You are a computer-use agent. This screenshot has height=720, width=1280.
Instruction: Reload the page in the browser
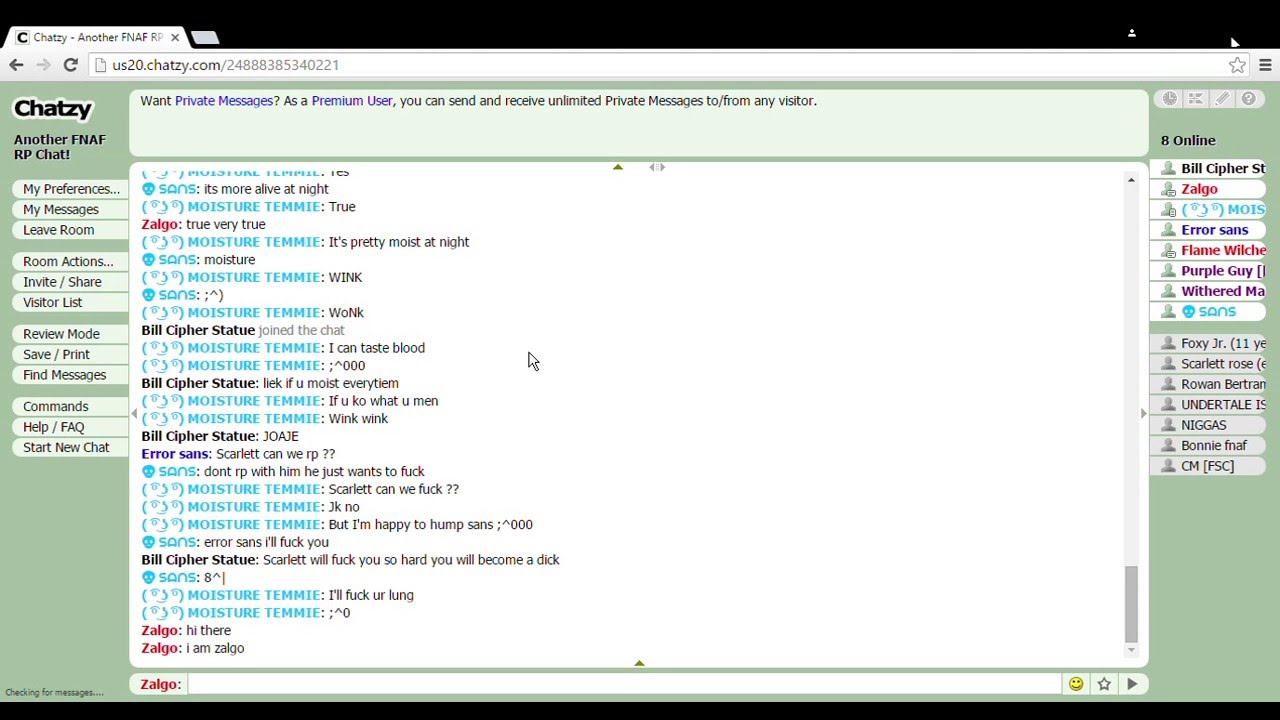click(70, 65)
